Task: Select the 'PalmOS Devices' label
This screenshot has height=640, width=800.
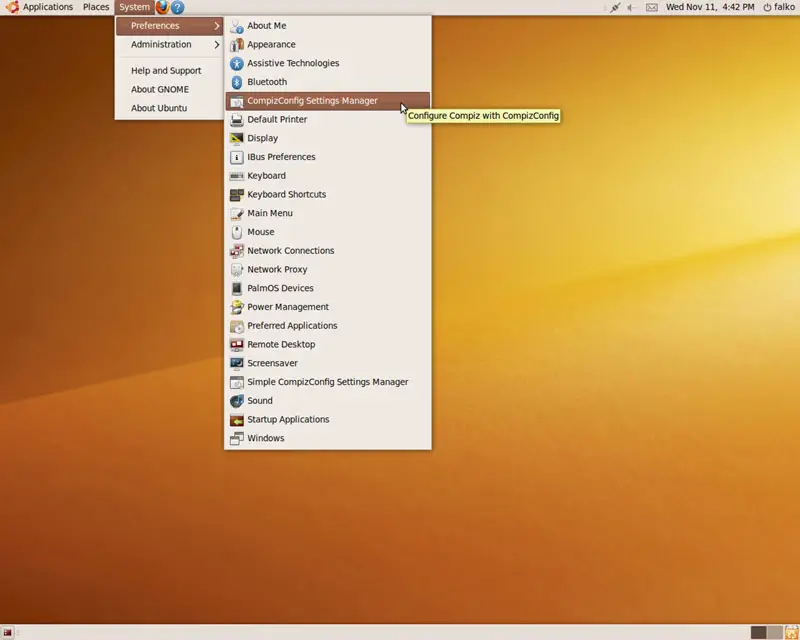Action: click(280, 288)
